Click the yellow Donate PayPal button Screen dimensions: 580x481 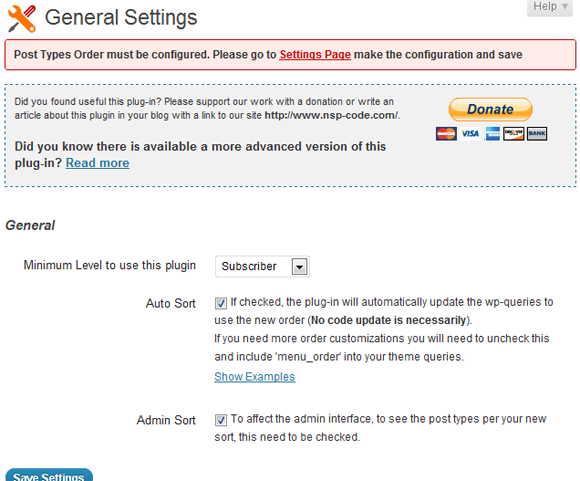click(490, 110)
